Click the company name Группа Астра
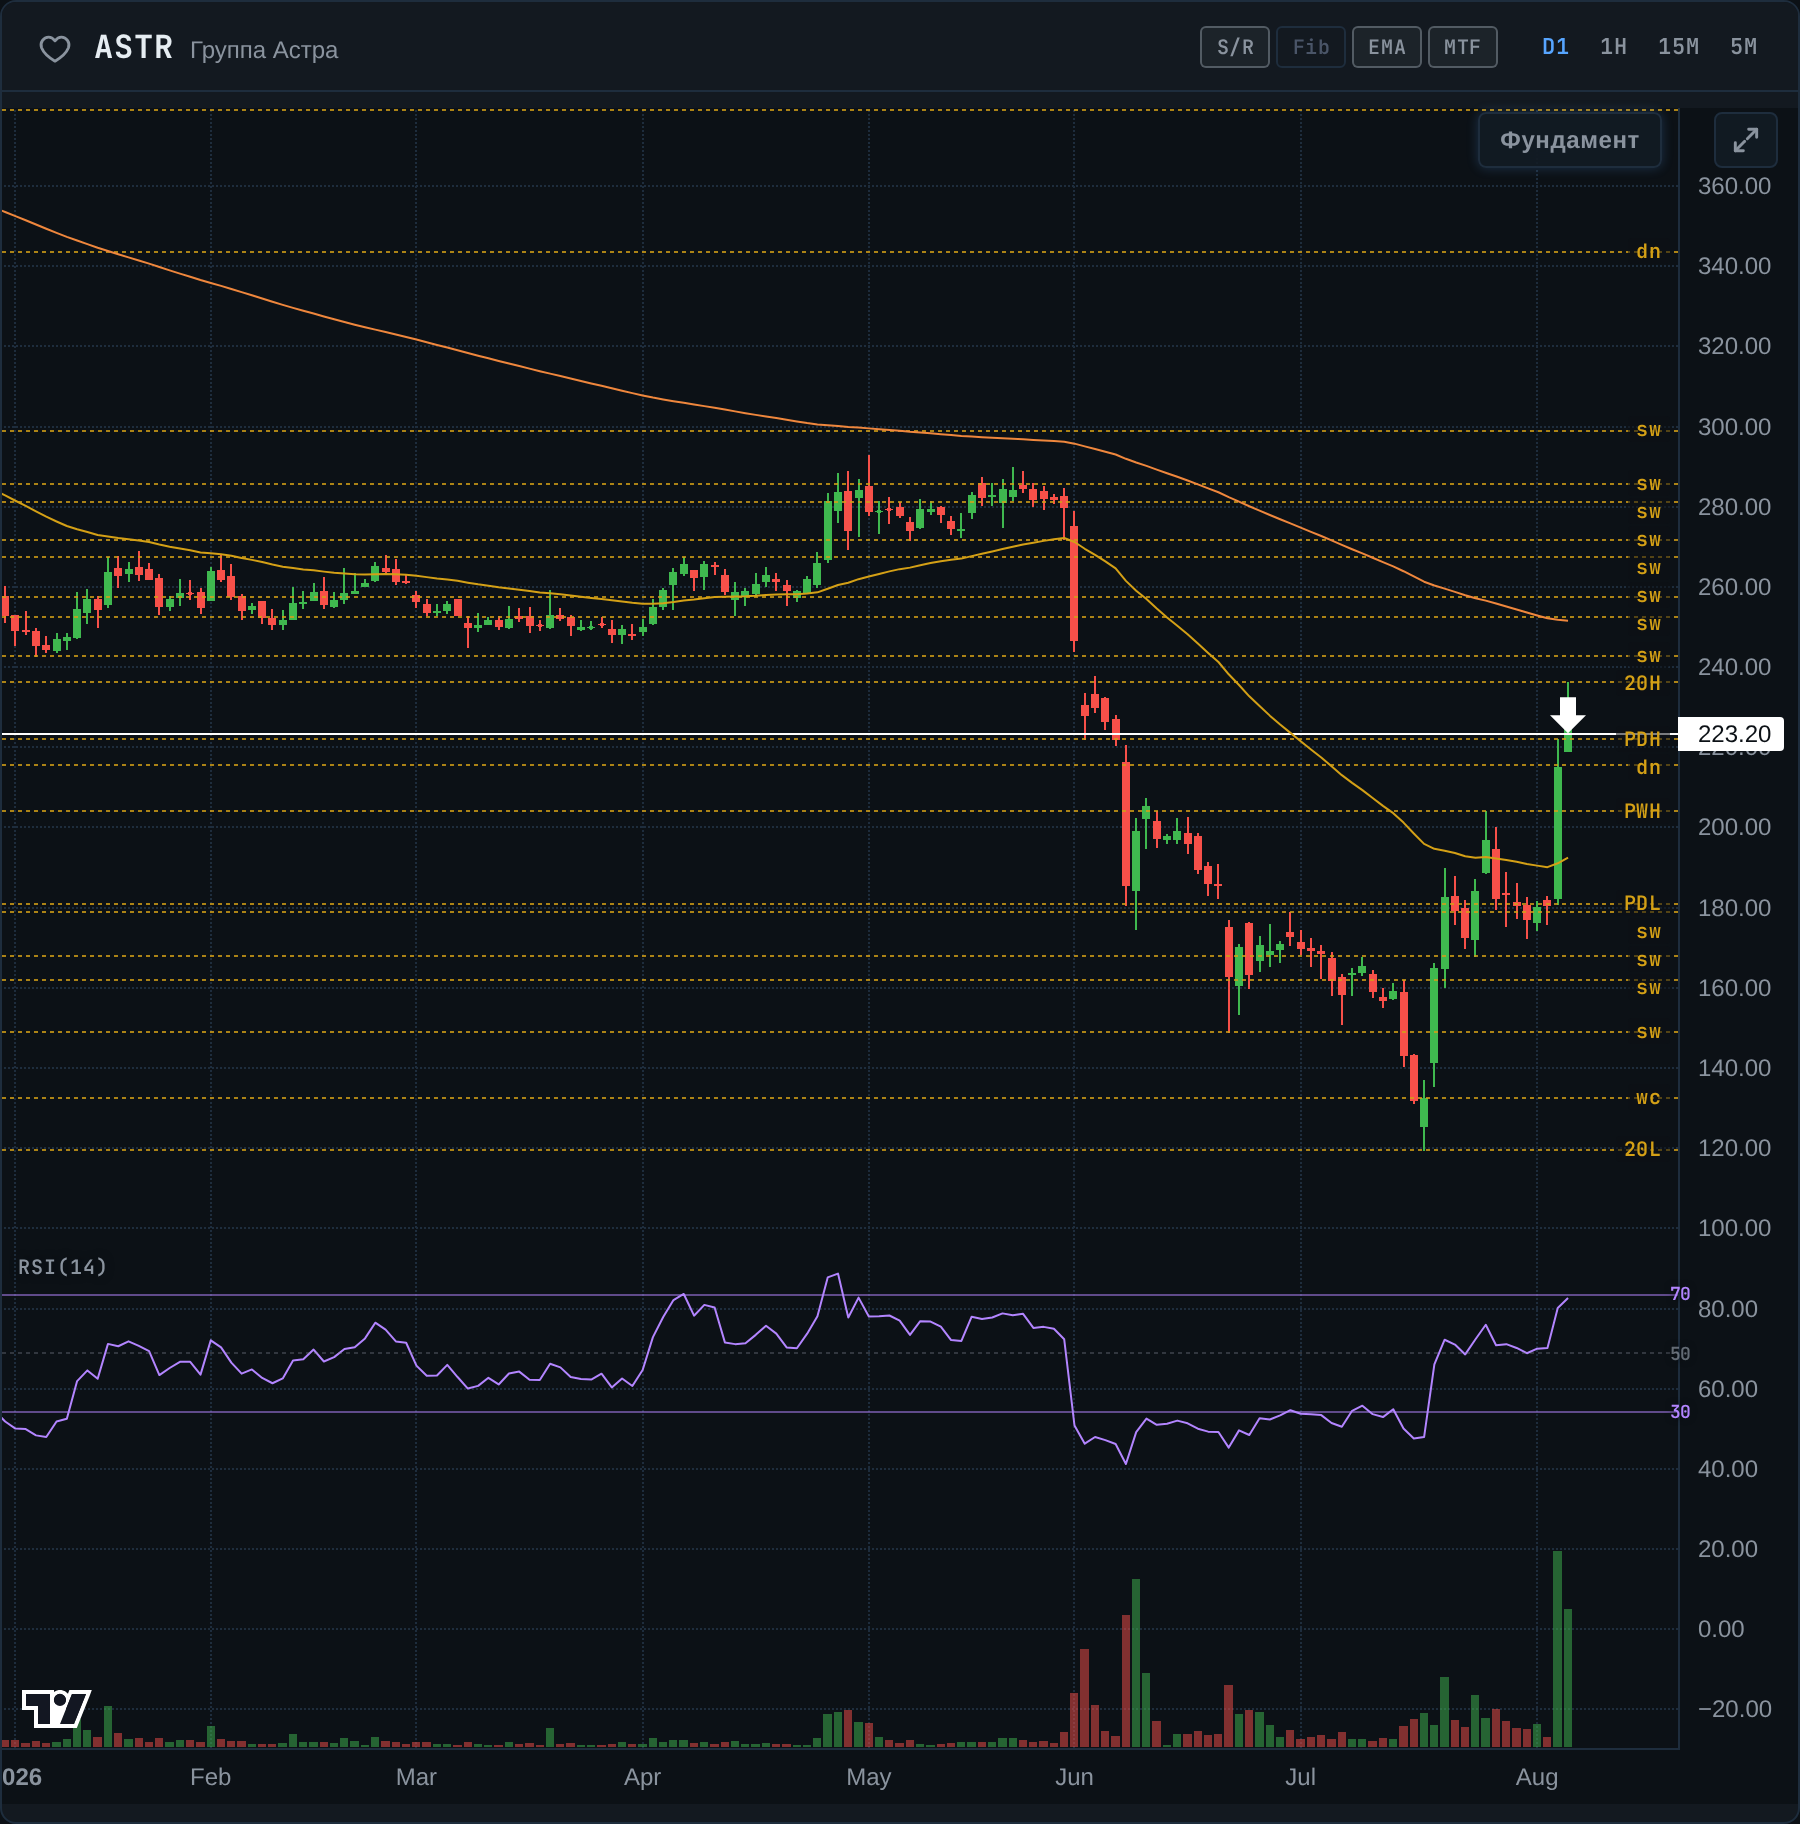This screenshot has width=1800, height=1824. [x=264, y=50]
